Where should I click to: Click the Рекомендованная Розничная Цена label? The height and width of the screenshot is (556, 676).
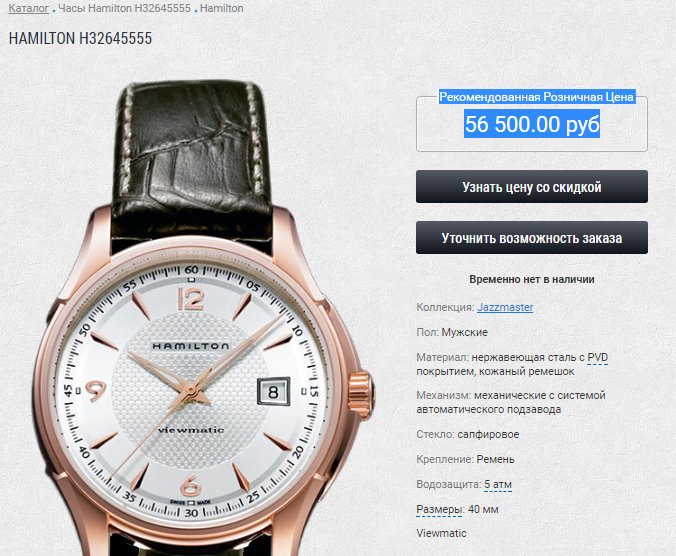point(537,97)
